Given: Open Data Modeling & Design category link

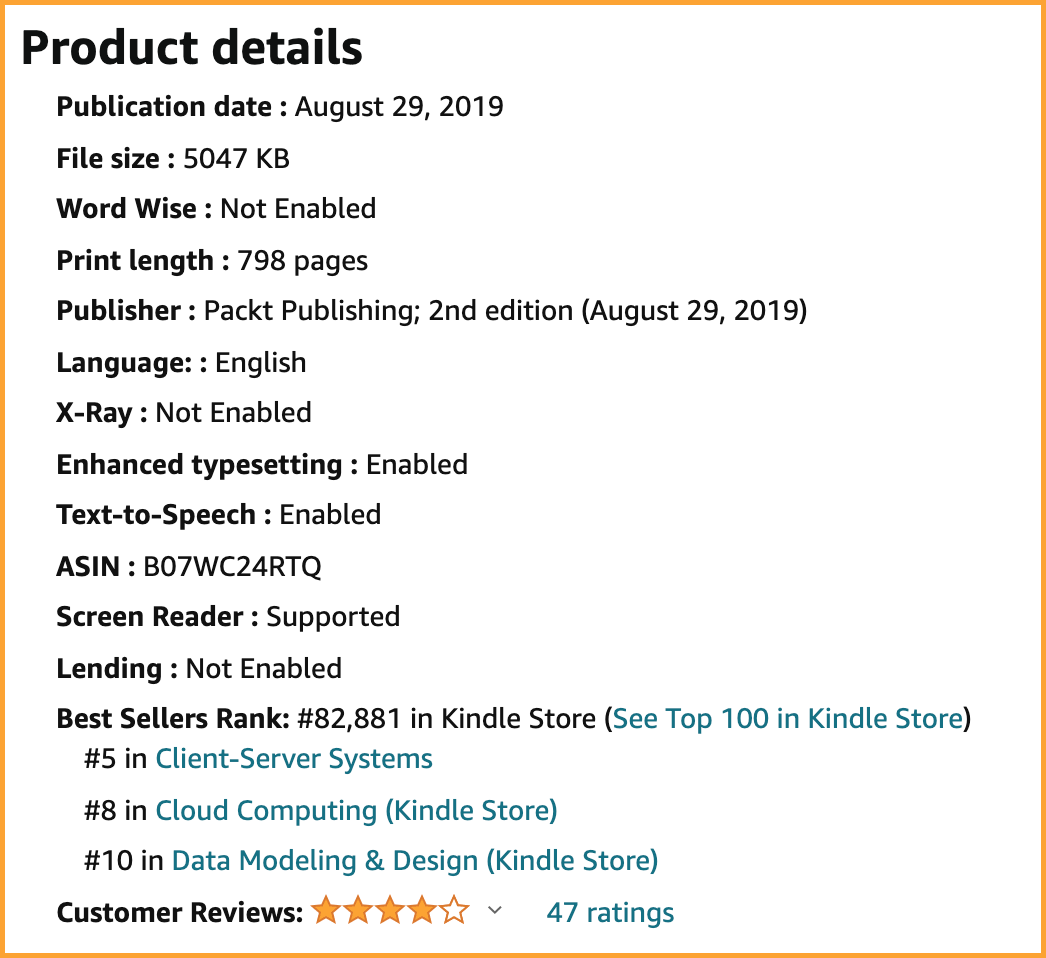Looking at the screenshot, I should 415,861.
